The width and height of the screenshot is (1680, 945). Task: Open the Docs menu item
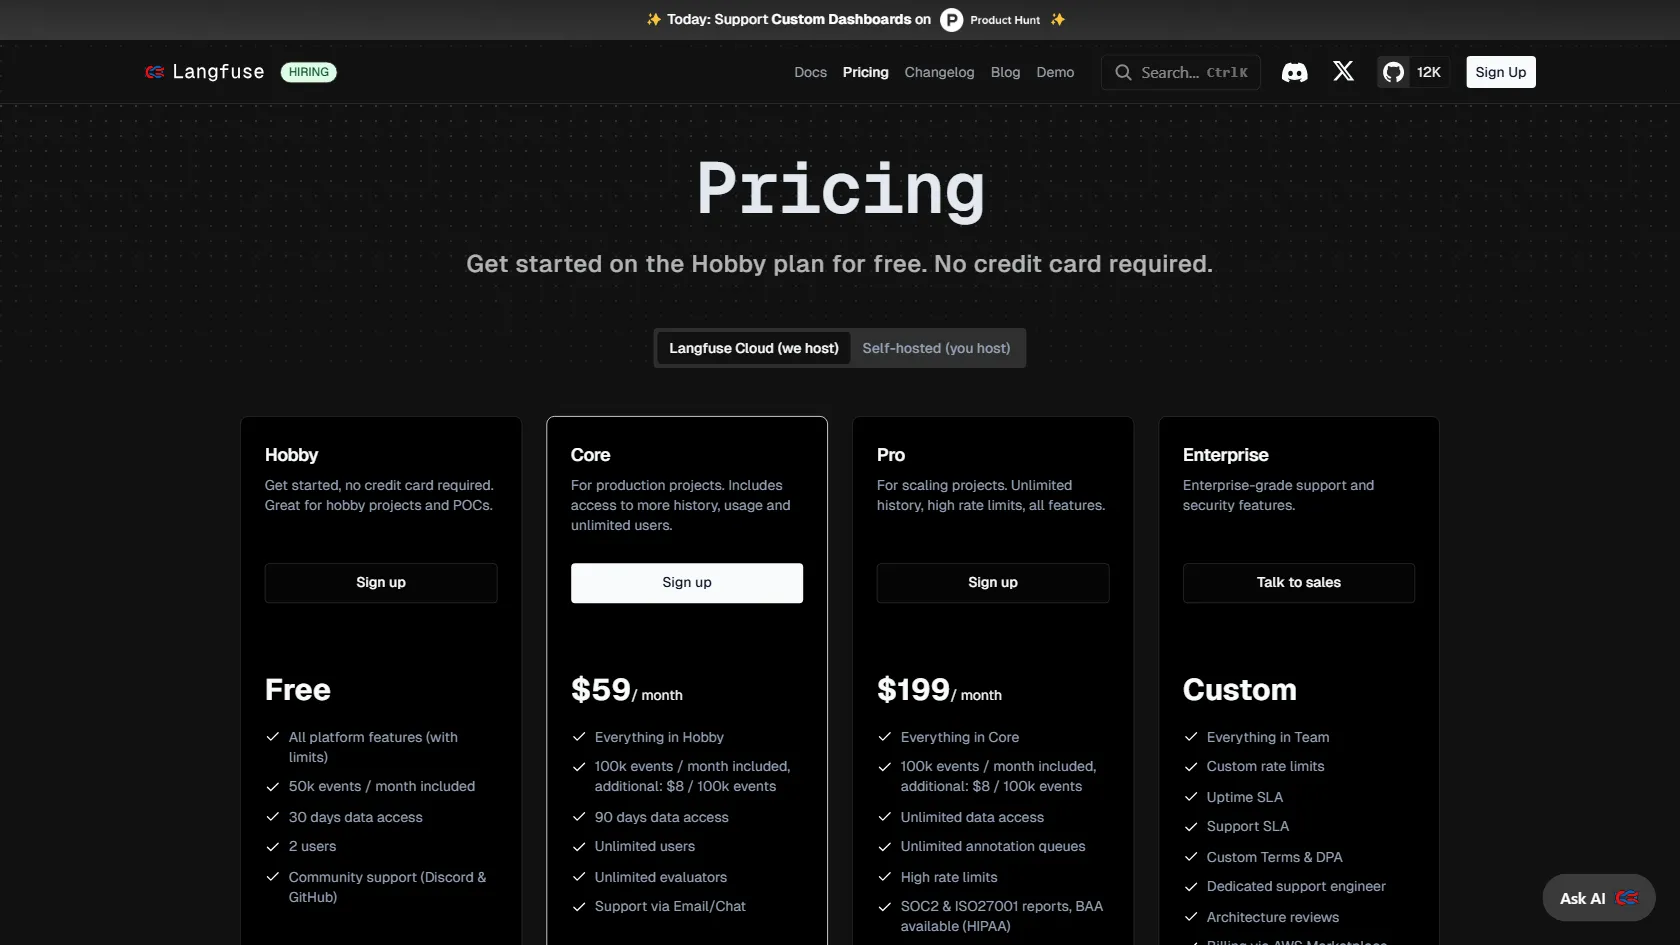click(810, 72)
